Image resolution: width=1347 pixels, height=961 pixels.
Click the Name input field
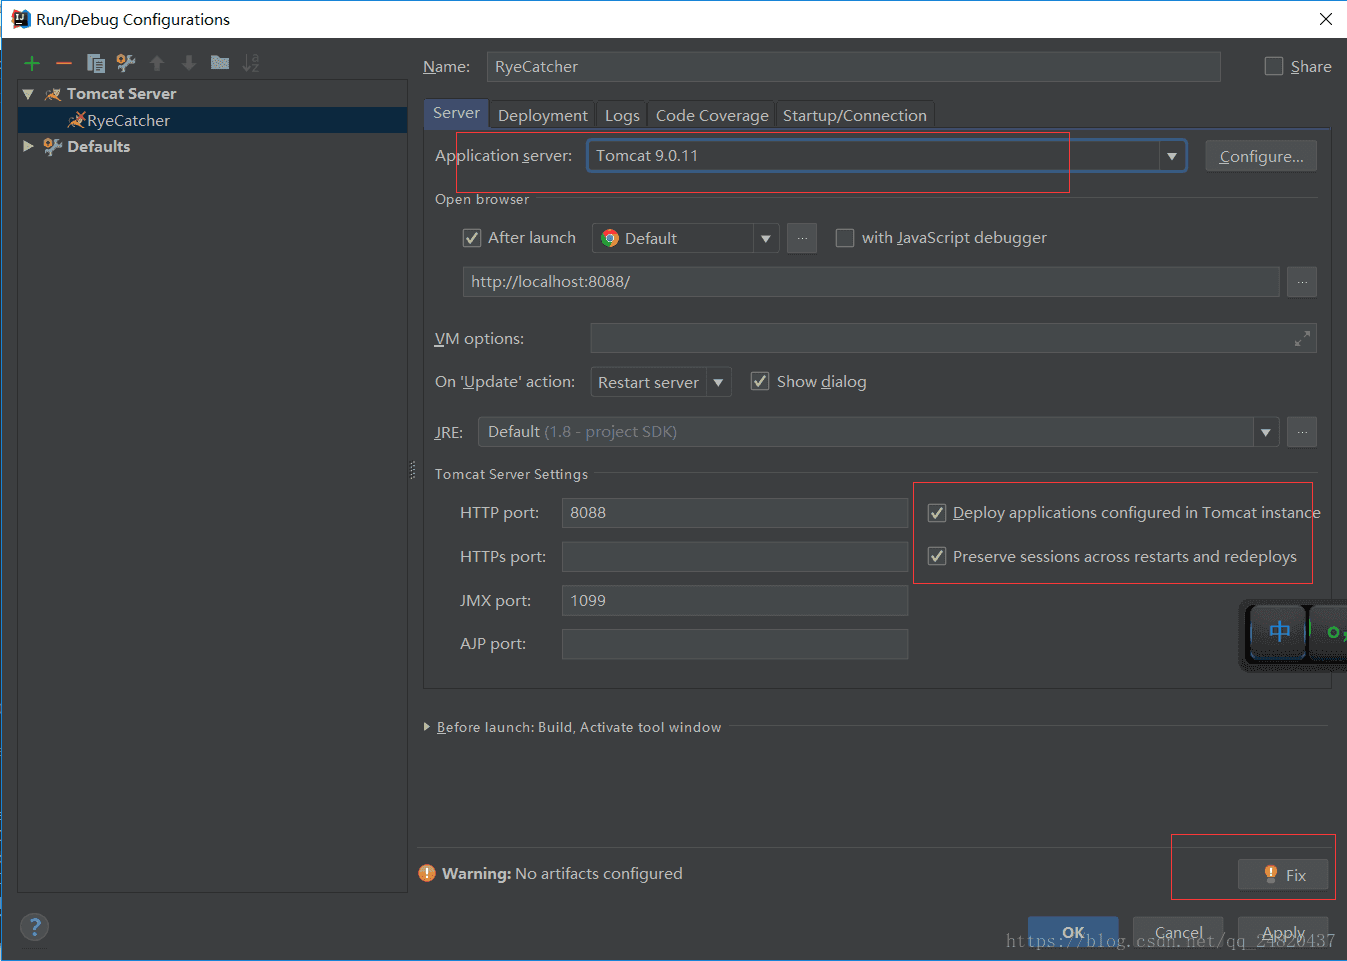[x=853, y=67]
